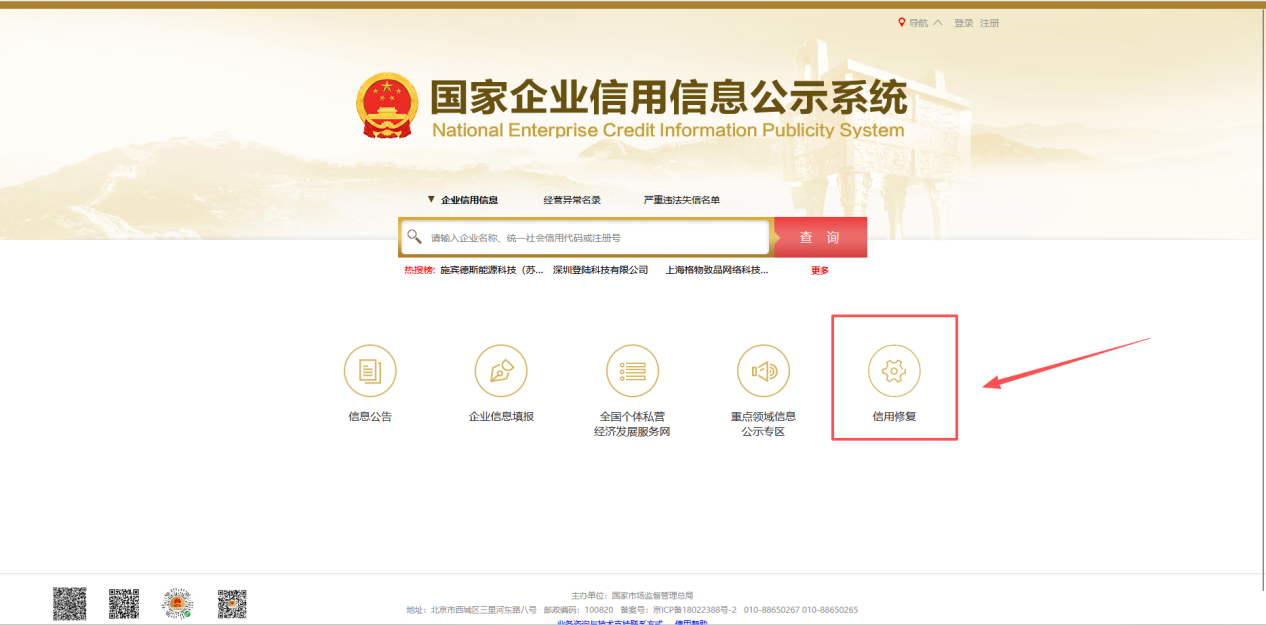The width and height of the screenshot is (1266, 625).
Task: Open the 信息公告 announcements icon
Action: click(x=370, y=370)
